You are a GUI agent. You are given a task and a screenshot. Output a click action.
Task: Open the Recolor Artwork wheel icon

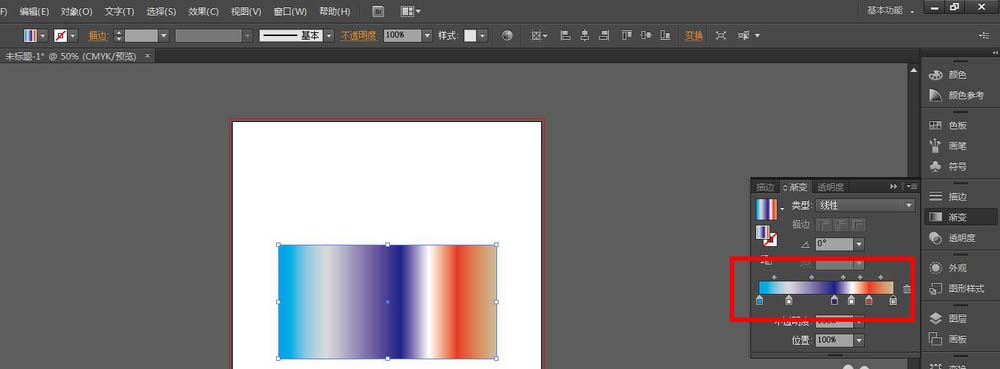507,36
